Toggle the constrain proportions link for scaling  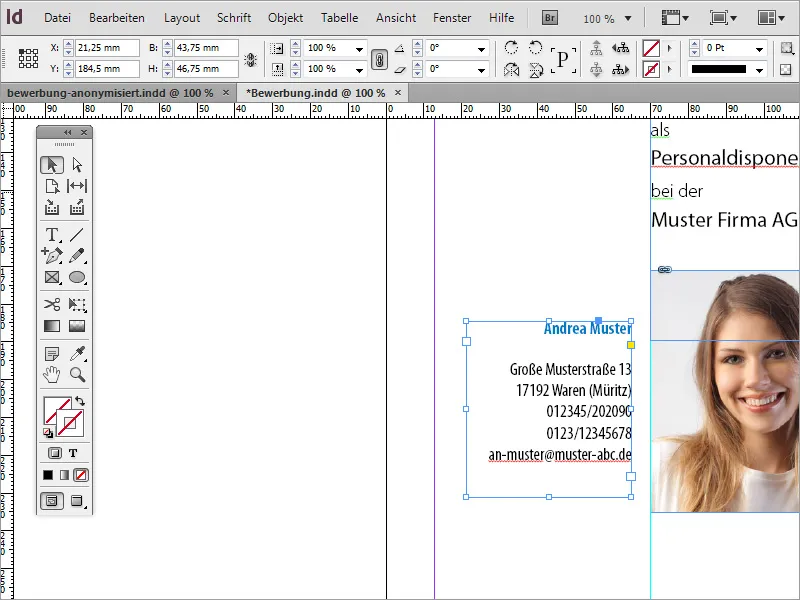pyautogui.click(x=378, y=58)
